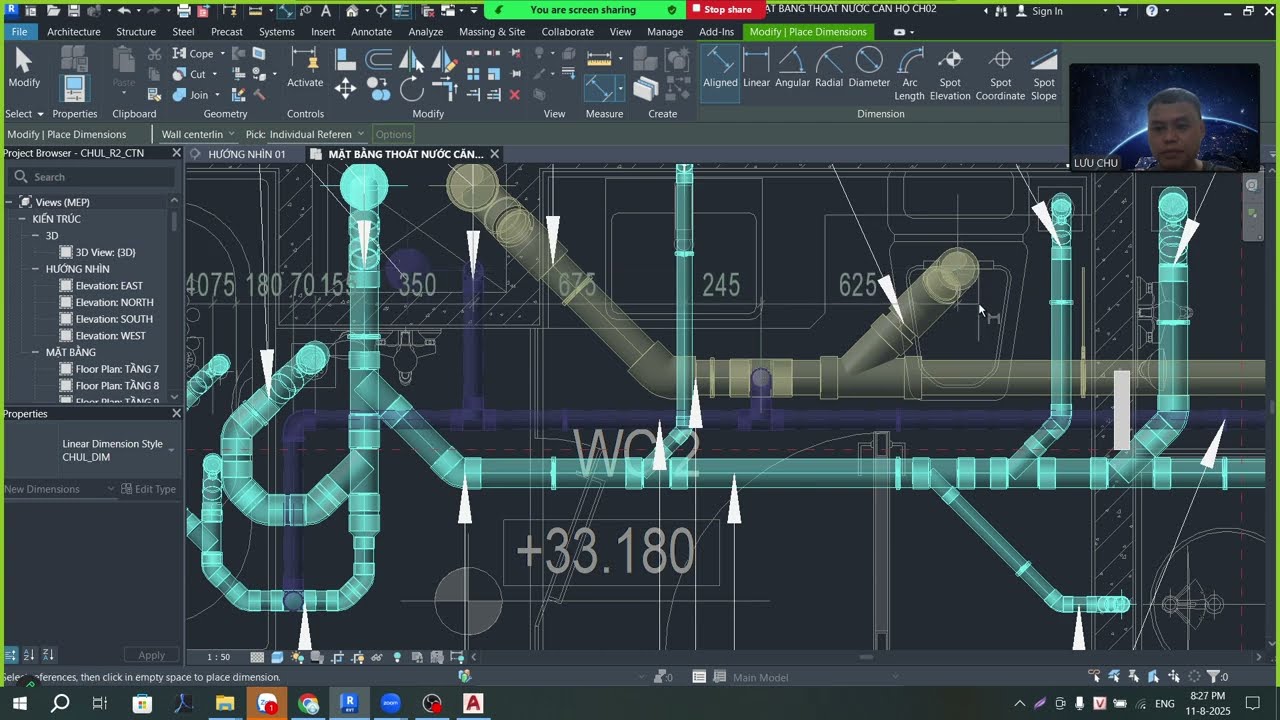Select the Angular dimension tool

[x=792, y=69]
